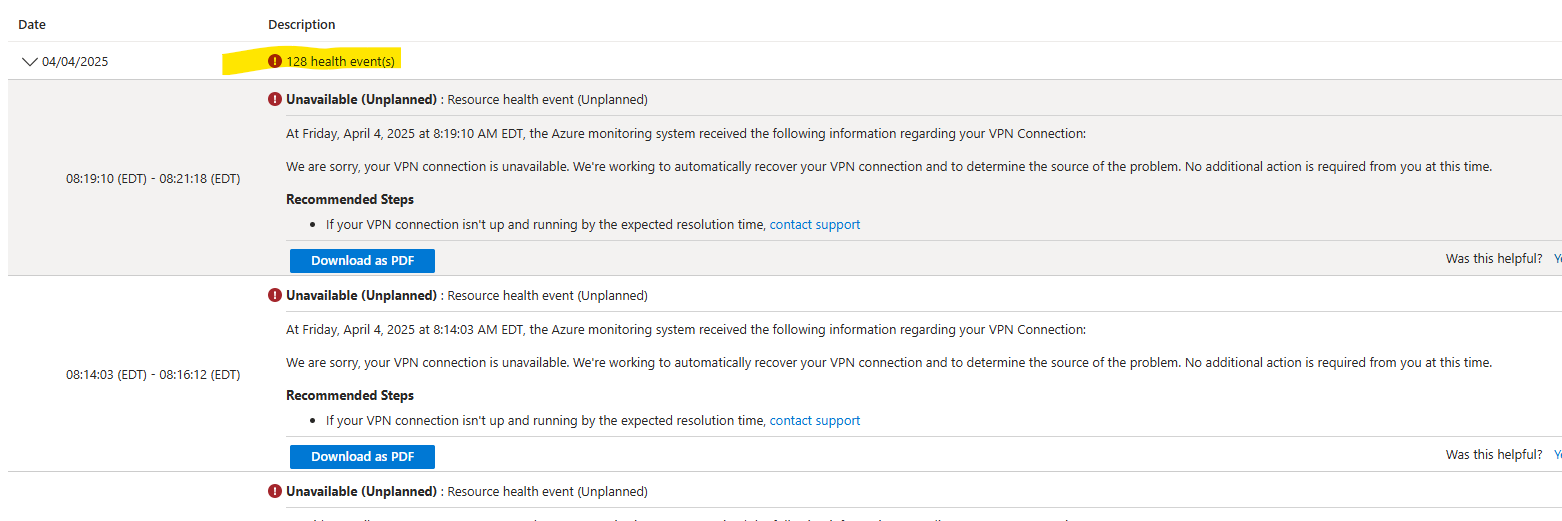Click Recommended Steps heading in the 8:14:03 event
Viewport: 1562px width, 521px height.
pos(350,395)
